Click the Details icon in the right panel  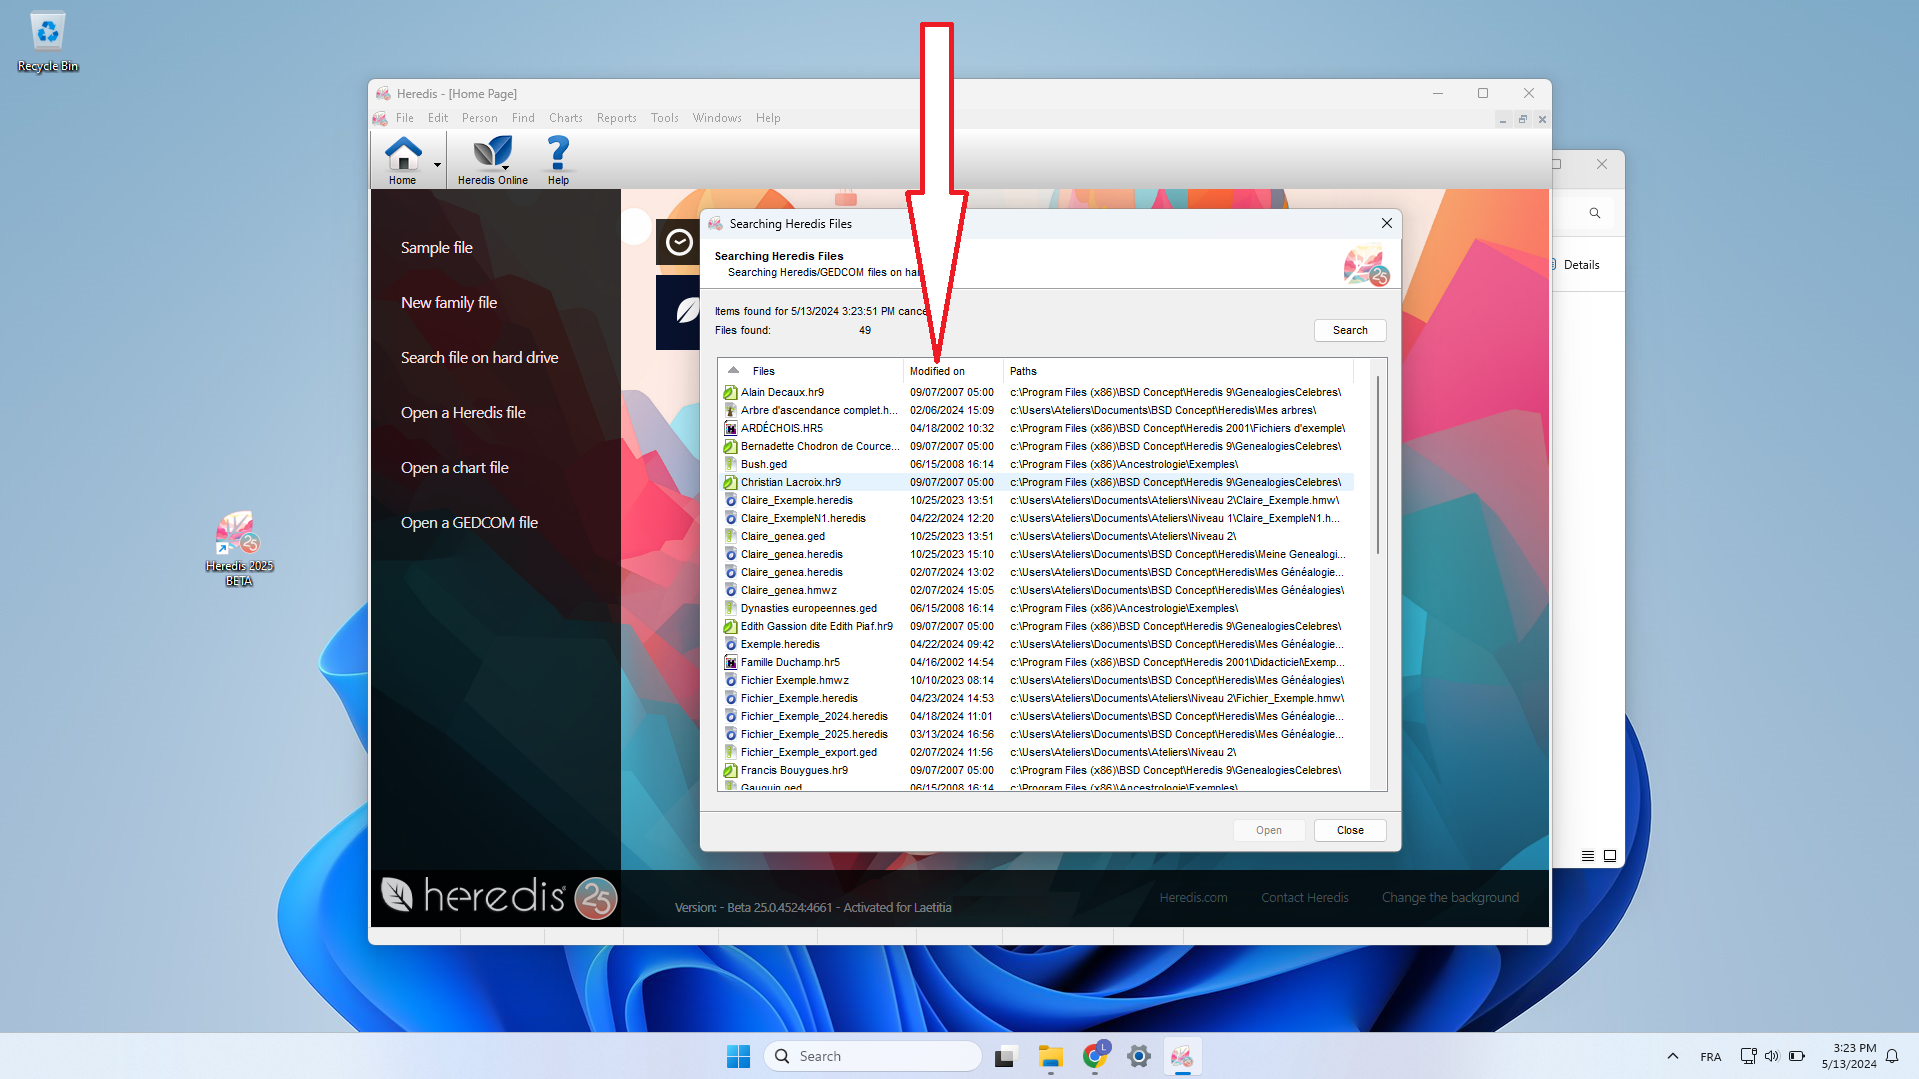(x=1553, y=264)
